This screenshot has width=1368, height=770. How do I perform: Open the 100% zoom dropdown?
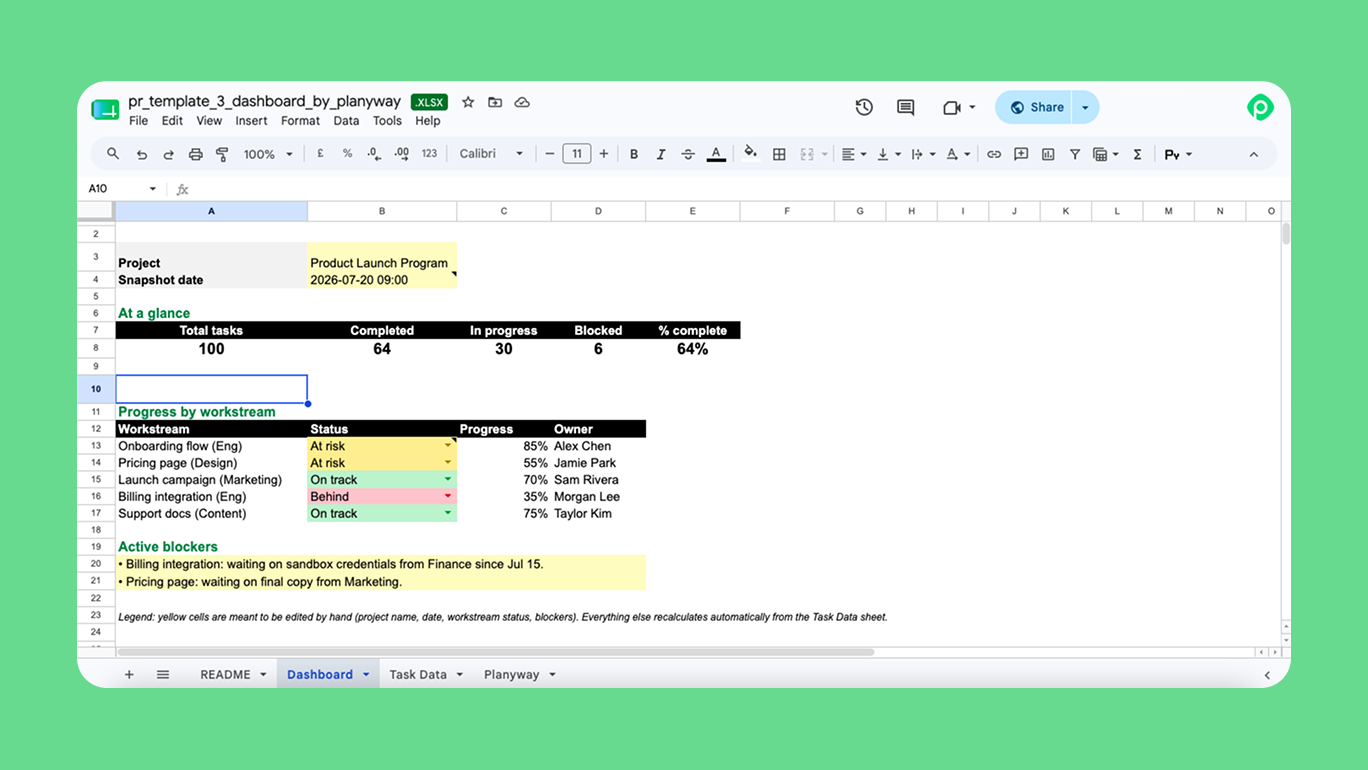268,154
